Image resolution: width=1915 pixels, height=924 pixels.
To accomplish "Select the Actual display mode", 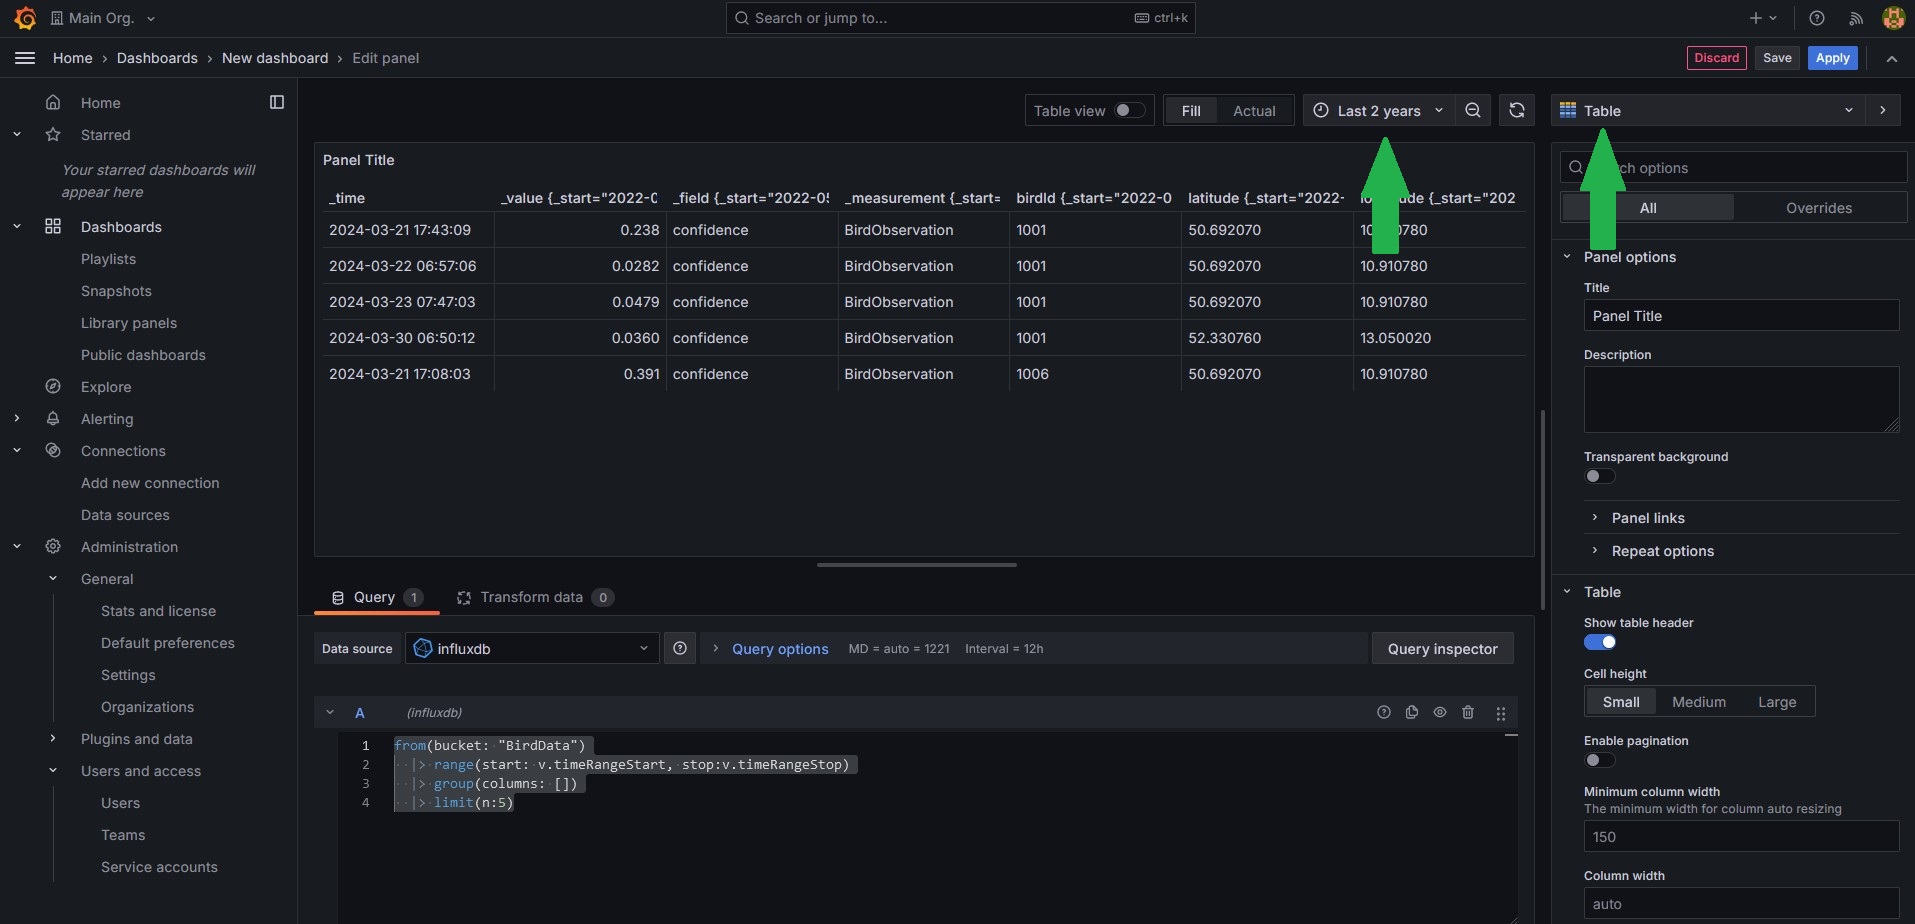I will pyautogui.click(x=1254, y=110).
